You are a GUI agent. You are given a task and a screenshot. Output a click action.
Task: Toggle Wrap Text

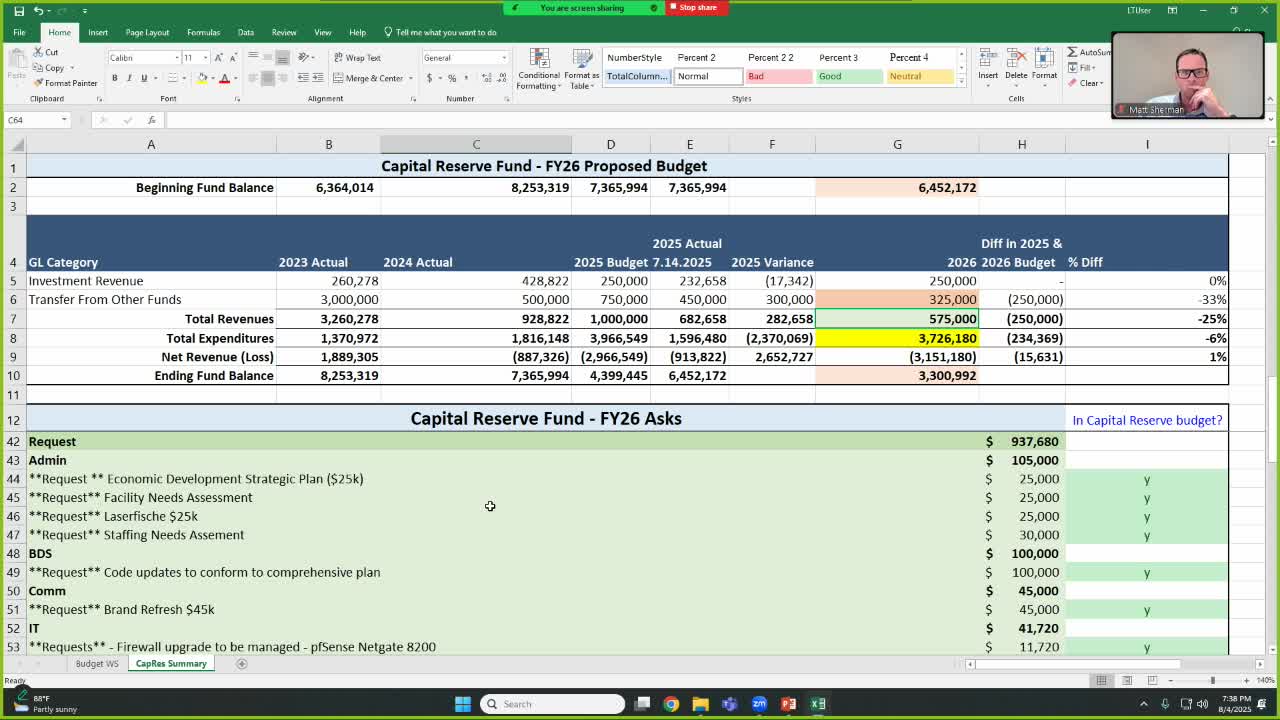pyautogui.click(x=357, y=58)
